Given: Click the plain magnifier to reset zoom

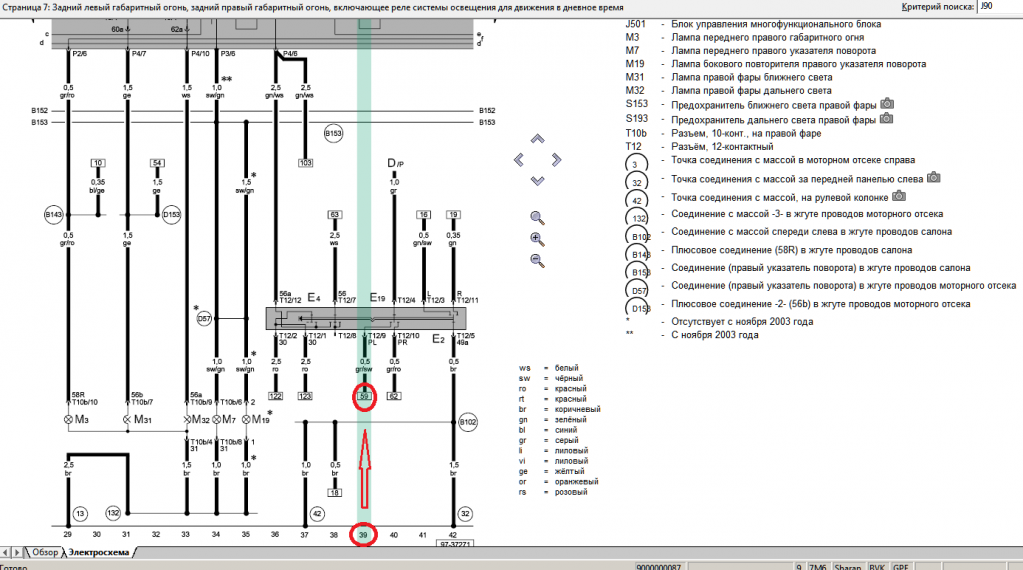Looking at the screenshot, I should point(537,218).
